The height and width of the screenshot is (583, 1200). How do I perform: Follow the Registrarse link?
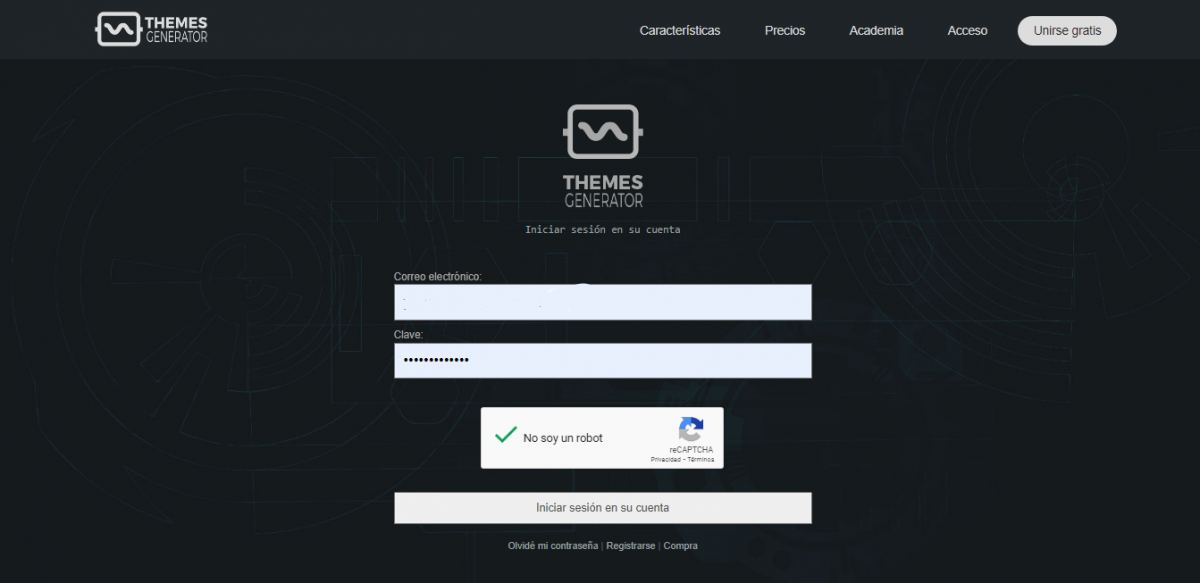coord(630,546)
